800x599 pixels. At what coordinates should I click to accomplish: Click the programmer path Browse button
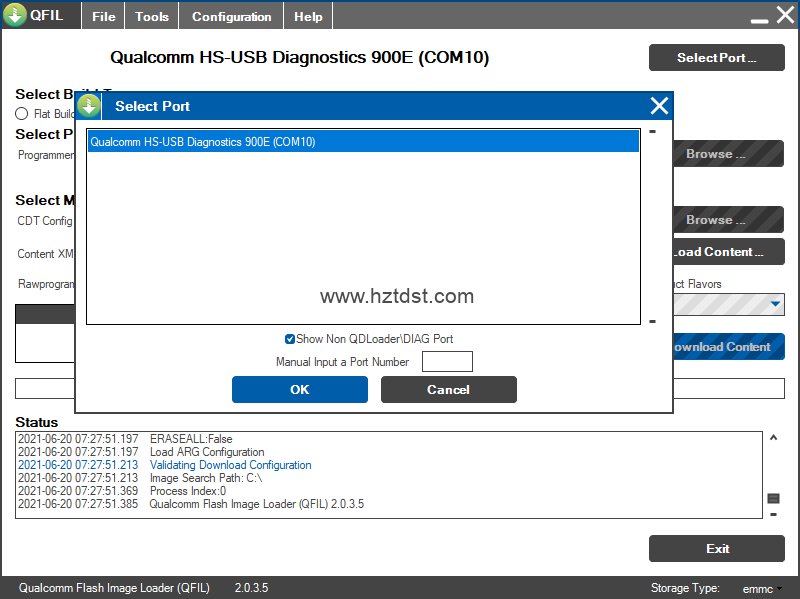pyautogui.click(x=728, y=154)
